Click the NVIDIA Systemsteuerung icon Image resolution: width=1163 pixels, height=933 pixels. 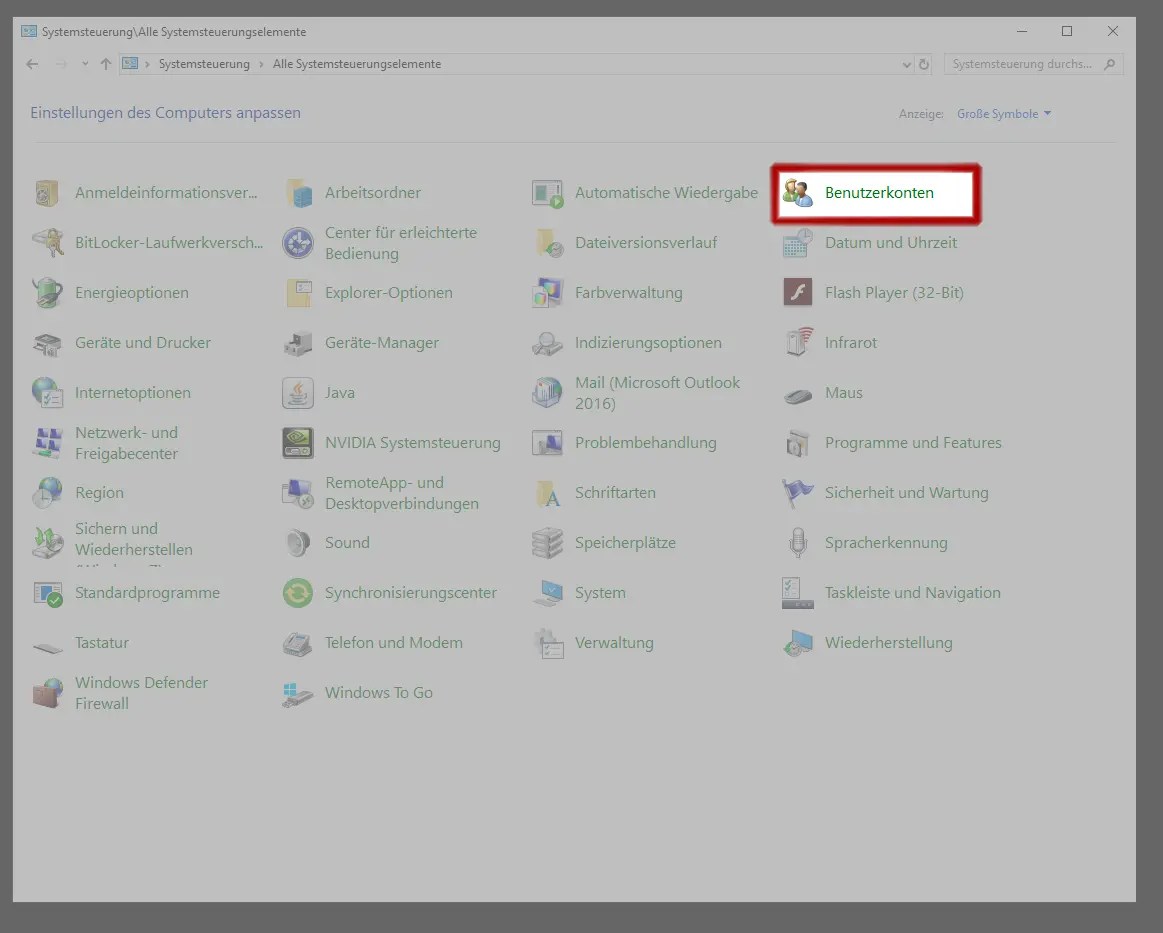point(298,443)
